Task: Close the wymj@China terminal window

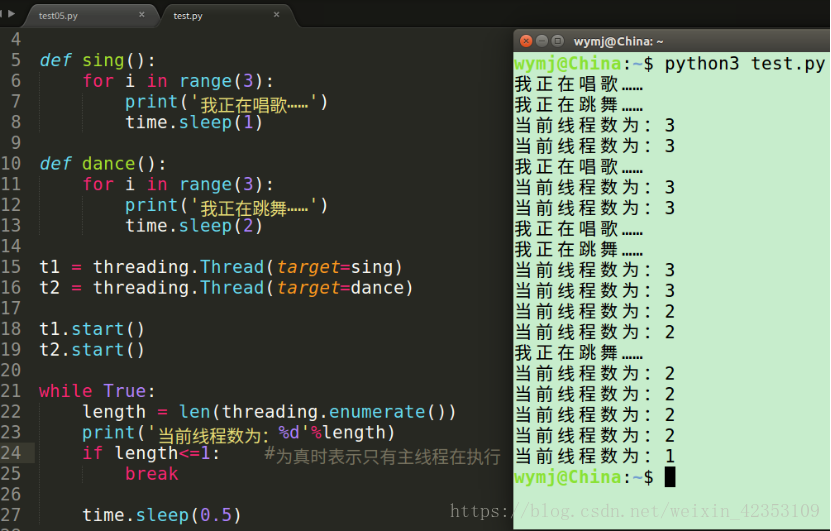Action: 526,41
